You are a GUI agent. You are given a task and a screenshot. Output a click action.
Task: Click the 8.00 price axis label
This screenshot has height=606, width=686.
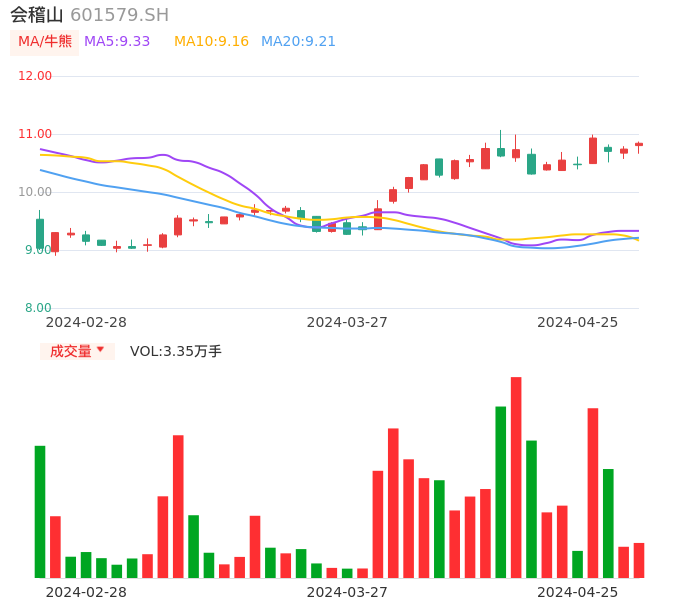pyautogui.click(x=39, y=308)
